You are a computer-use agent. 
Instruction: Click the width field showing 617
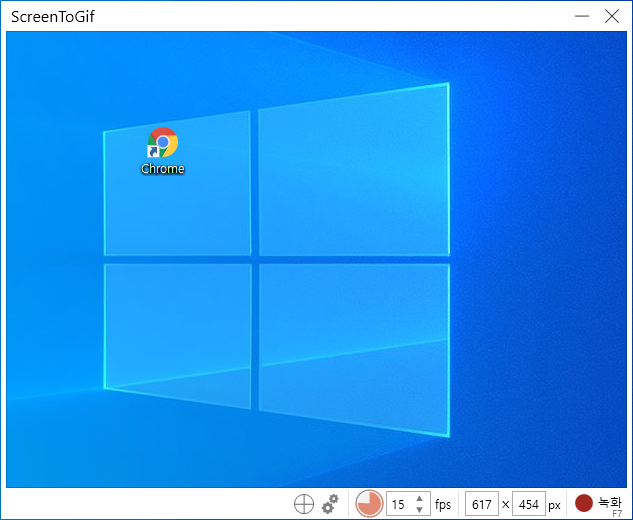tap(482, 504)
